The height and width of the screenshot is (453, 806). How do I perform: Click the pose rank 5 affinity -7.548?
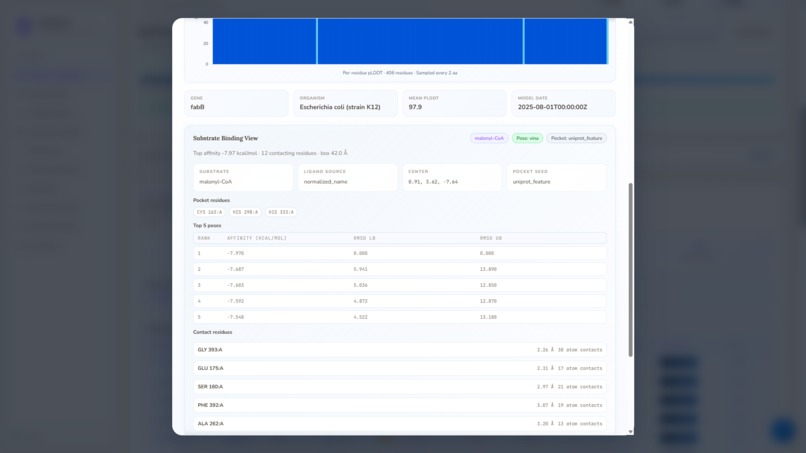(x=235, y=317)
